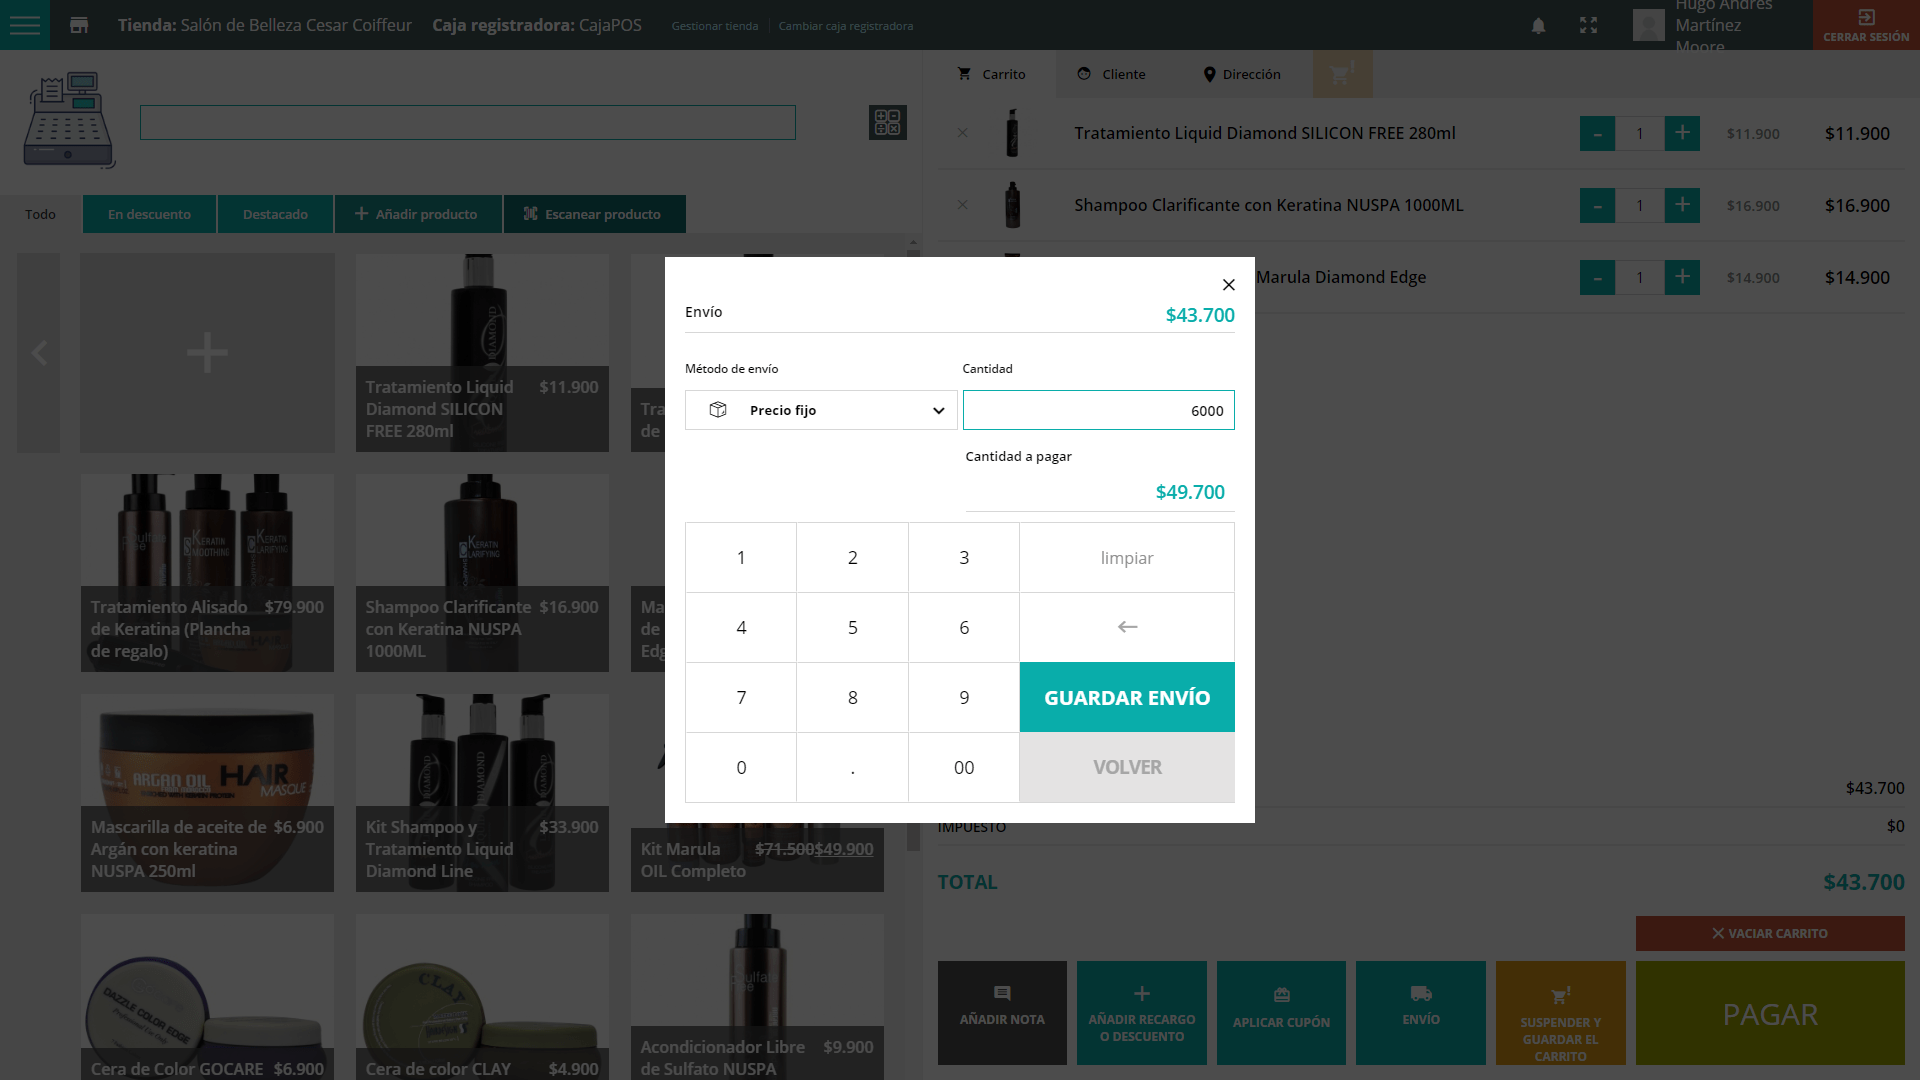Click Vaciar Carrito button
The image size is (1920, 1080).
[1770, 933]
